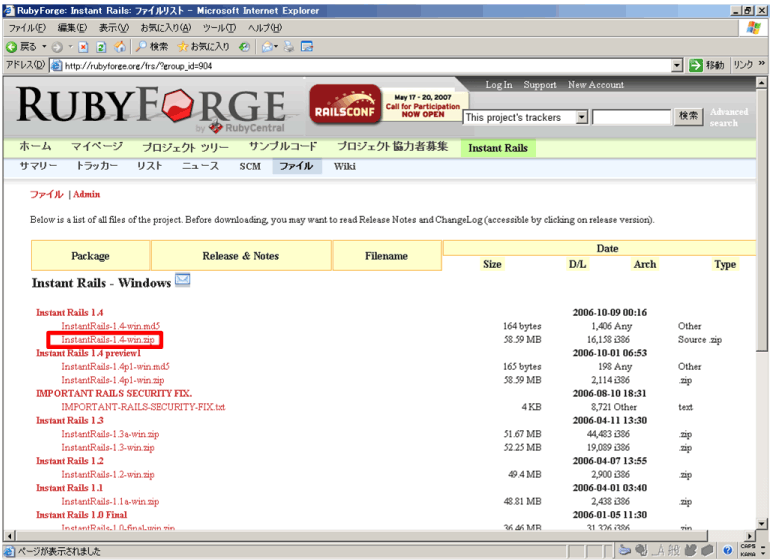This screenshot has width=770, height=560.
Task: Click the Mail icon in toolbar
Action: [x=268, y=47]
